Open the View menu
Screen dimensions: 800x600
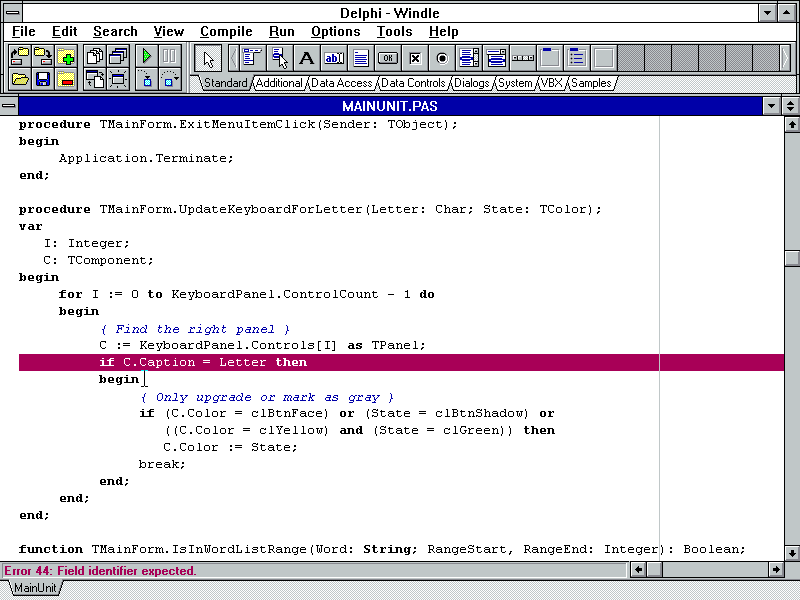coord(168,32)
